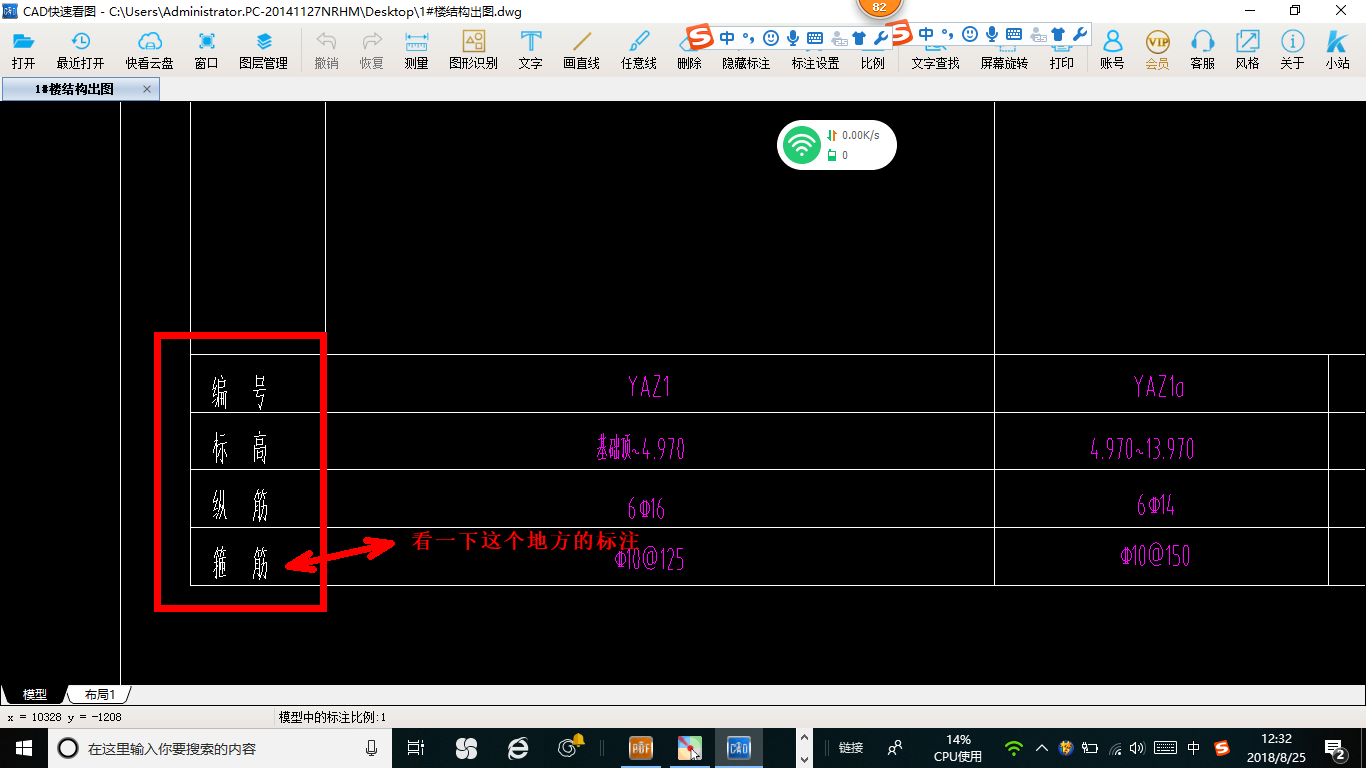1366x768 pixels.
Task: Click the 标高 row label
Action: tap(239, 448)
